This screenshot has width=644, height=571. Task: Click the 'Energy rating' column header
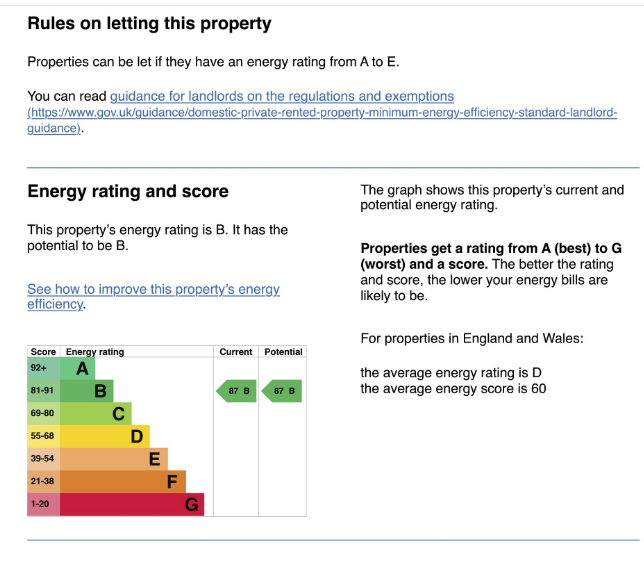(95, 352)
